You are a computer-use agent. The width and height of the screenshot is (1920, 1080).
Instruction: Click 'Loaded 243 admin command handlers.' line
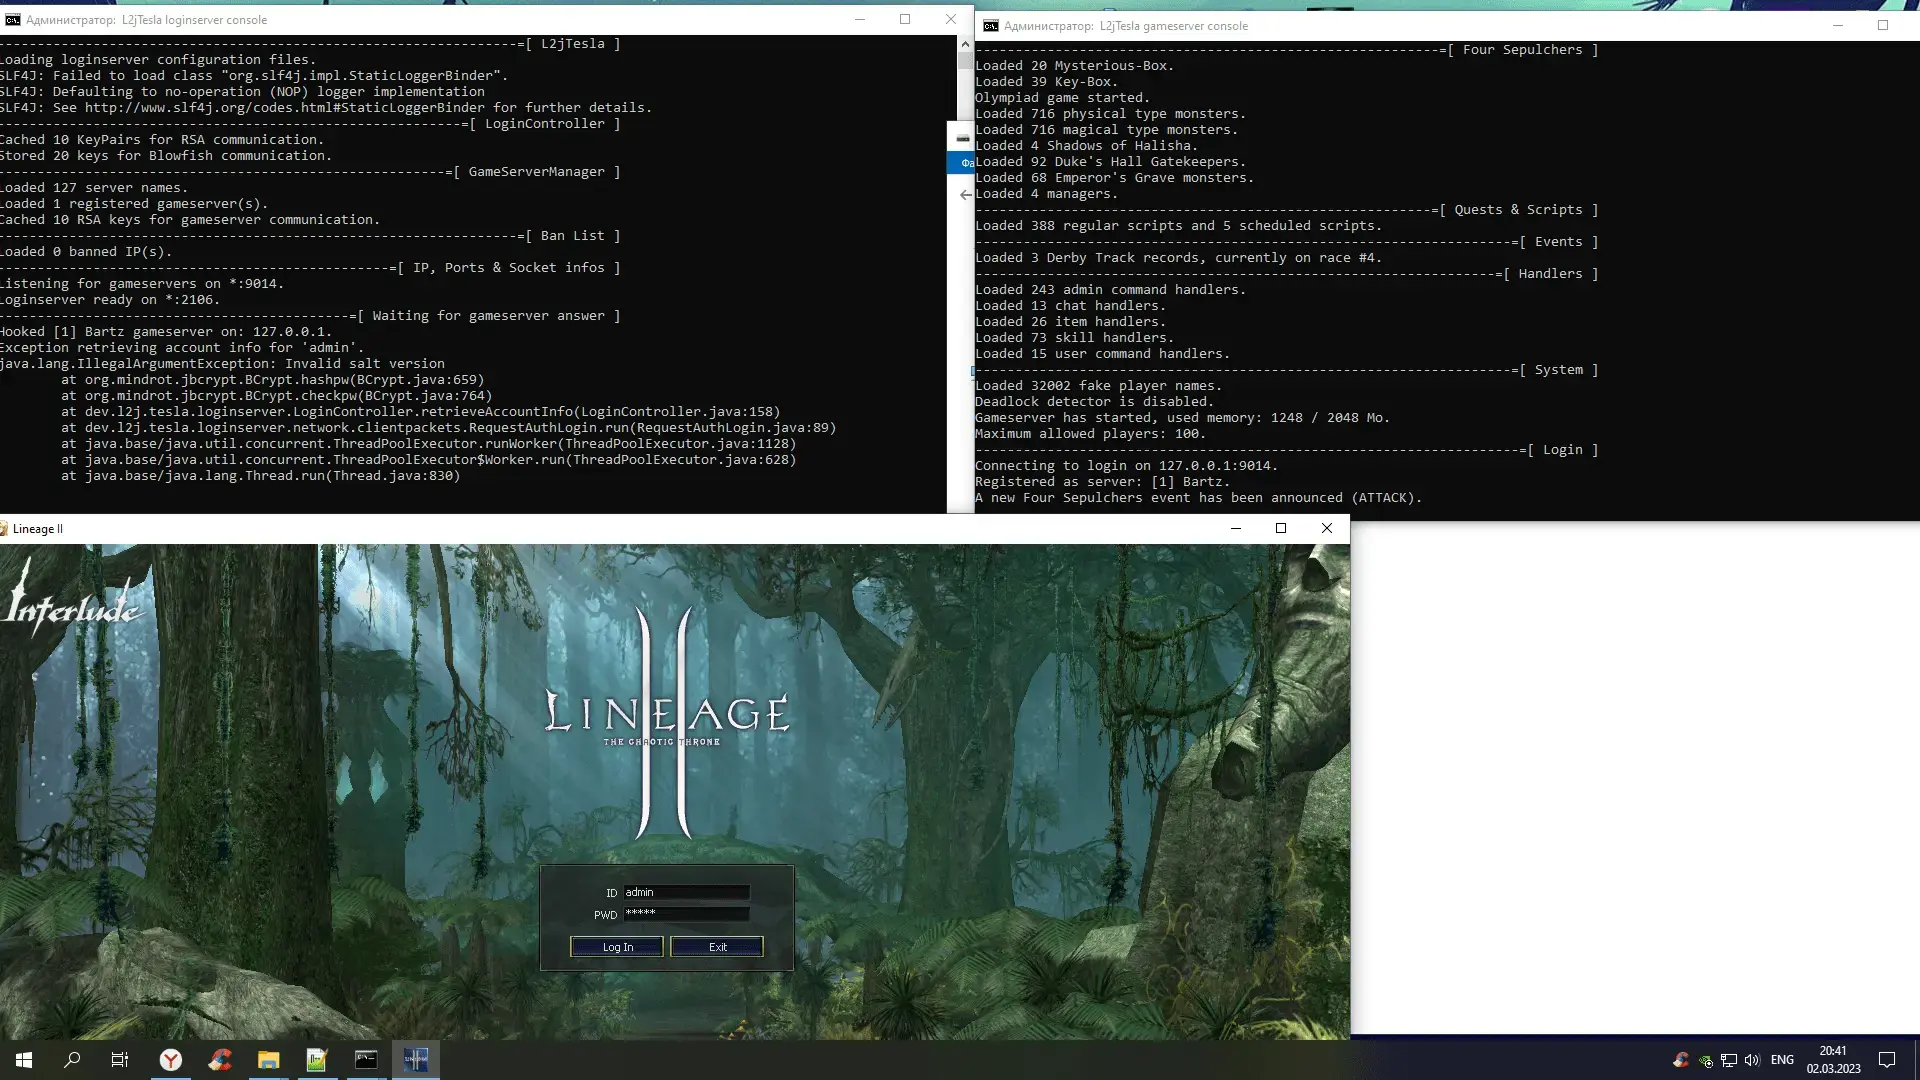pos(1110,290)
